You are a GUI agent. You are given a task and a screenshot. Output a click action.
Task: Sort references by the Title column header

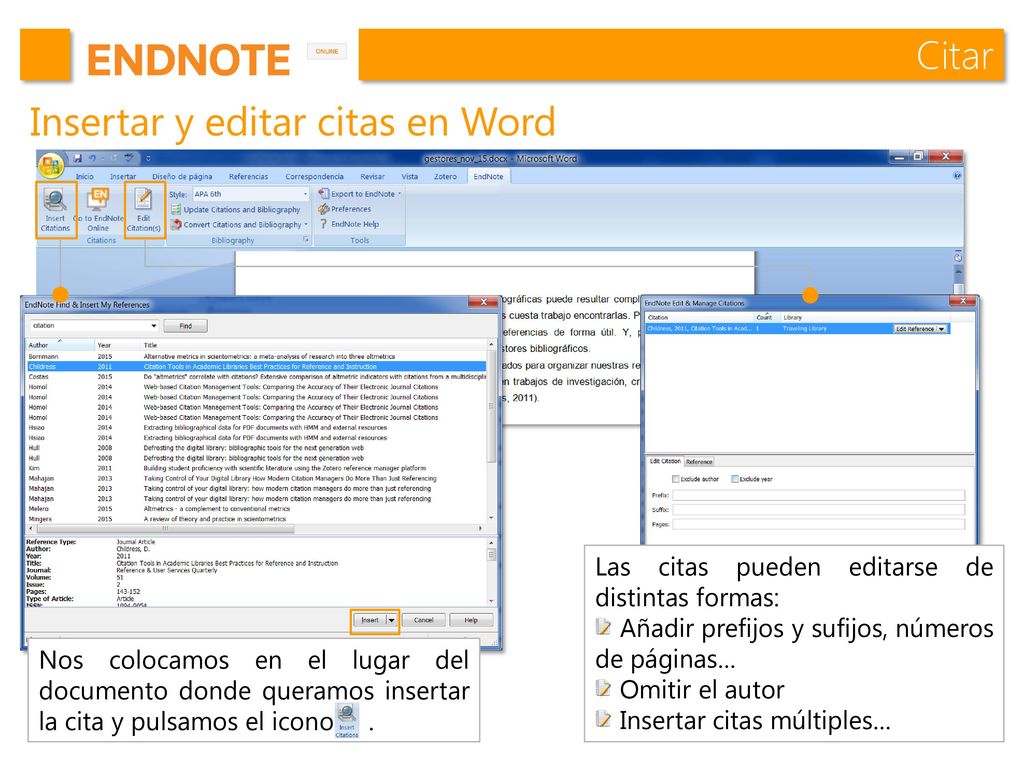(x=314, y=345)
